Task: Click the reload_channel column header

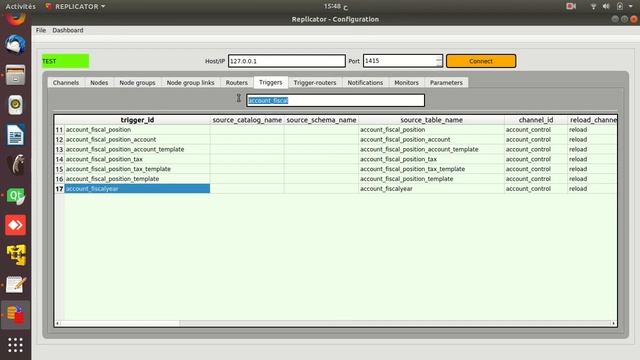Action: tap(592, 120)
